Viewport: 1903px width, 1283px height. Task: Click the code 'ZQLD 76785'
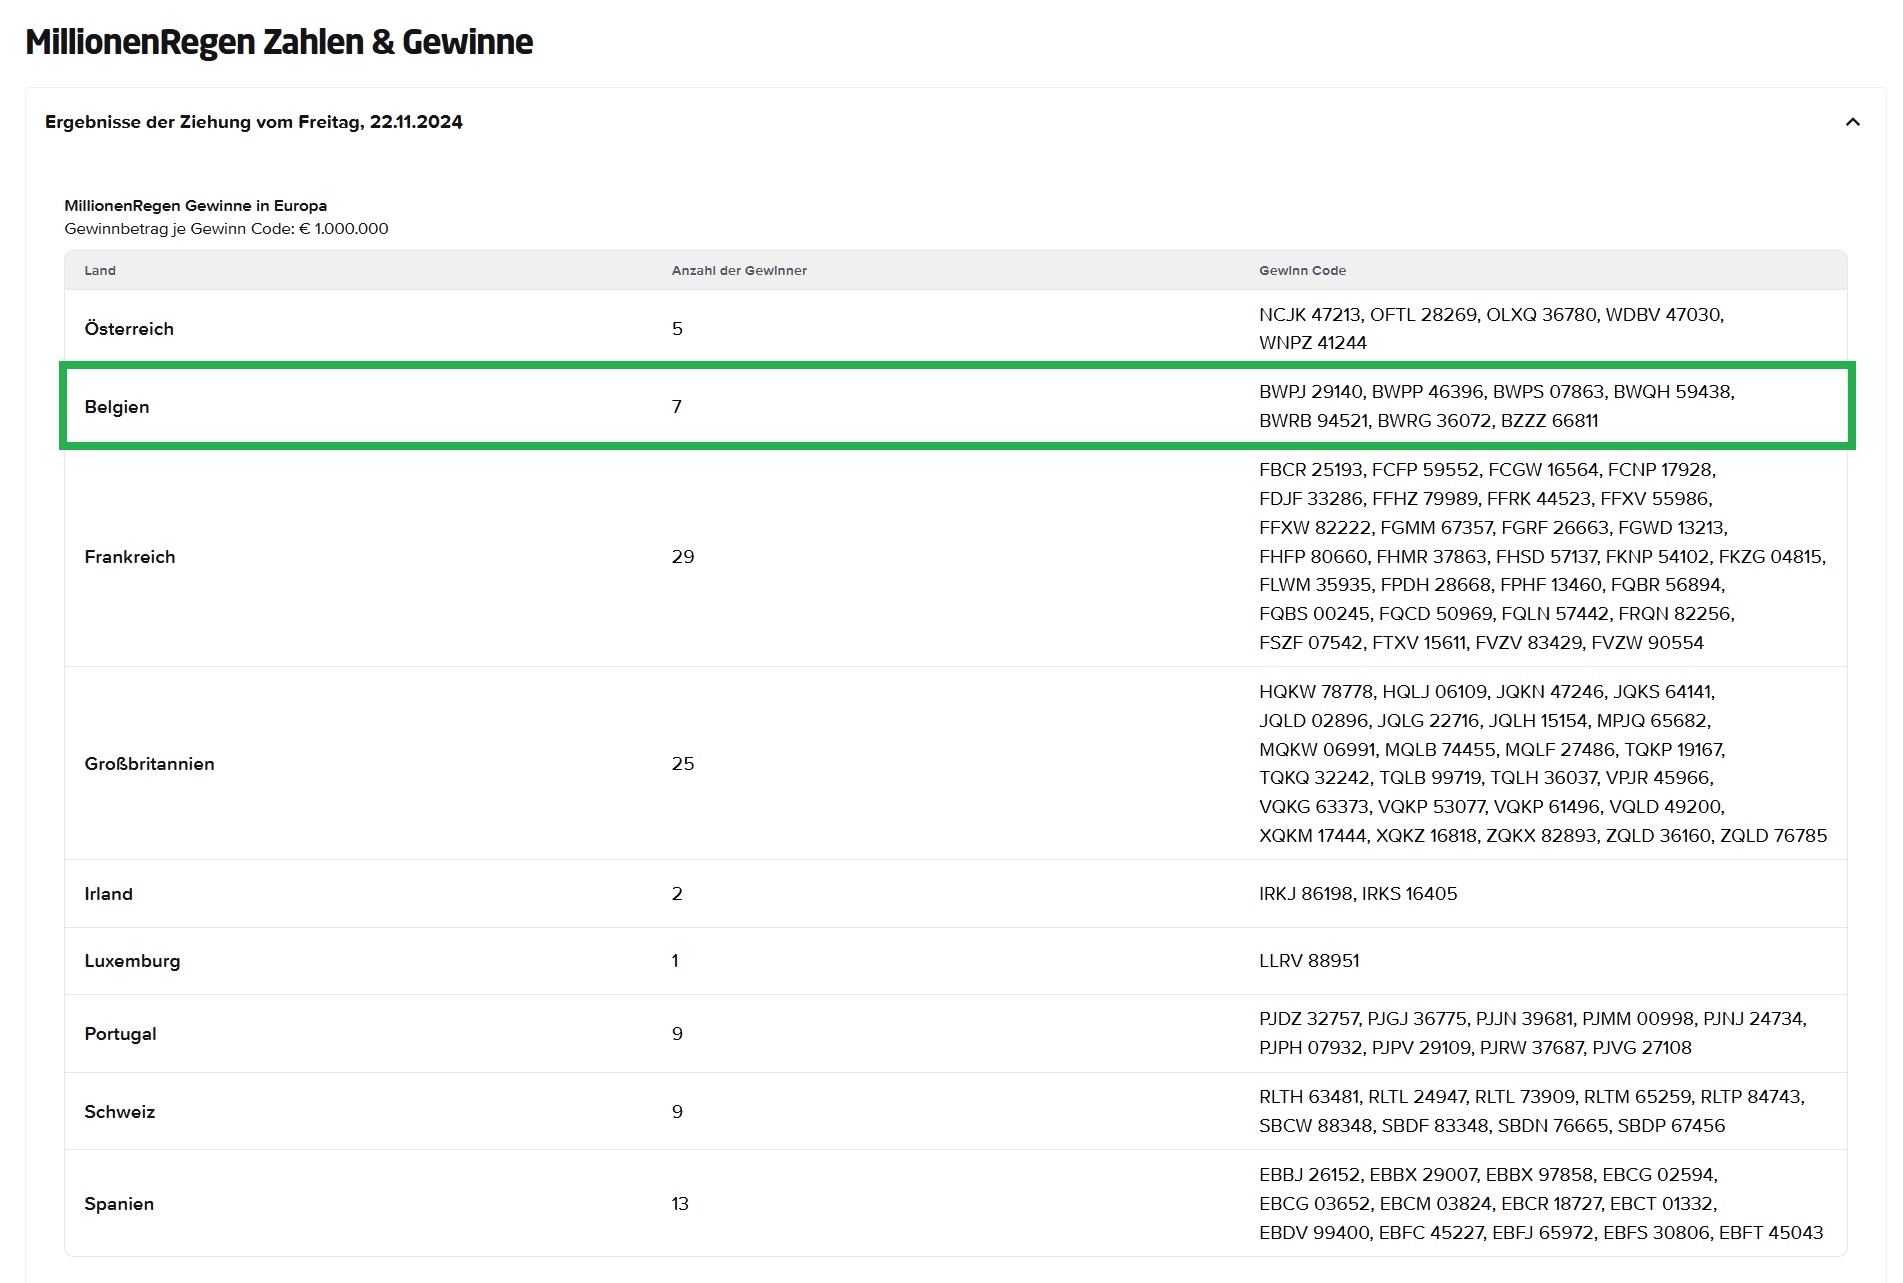[1774, 836]
